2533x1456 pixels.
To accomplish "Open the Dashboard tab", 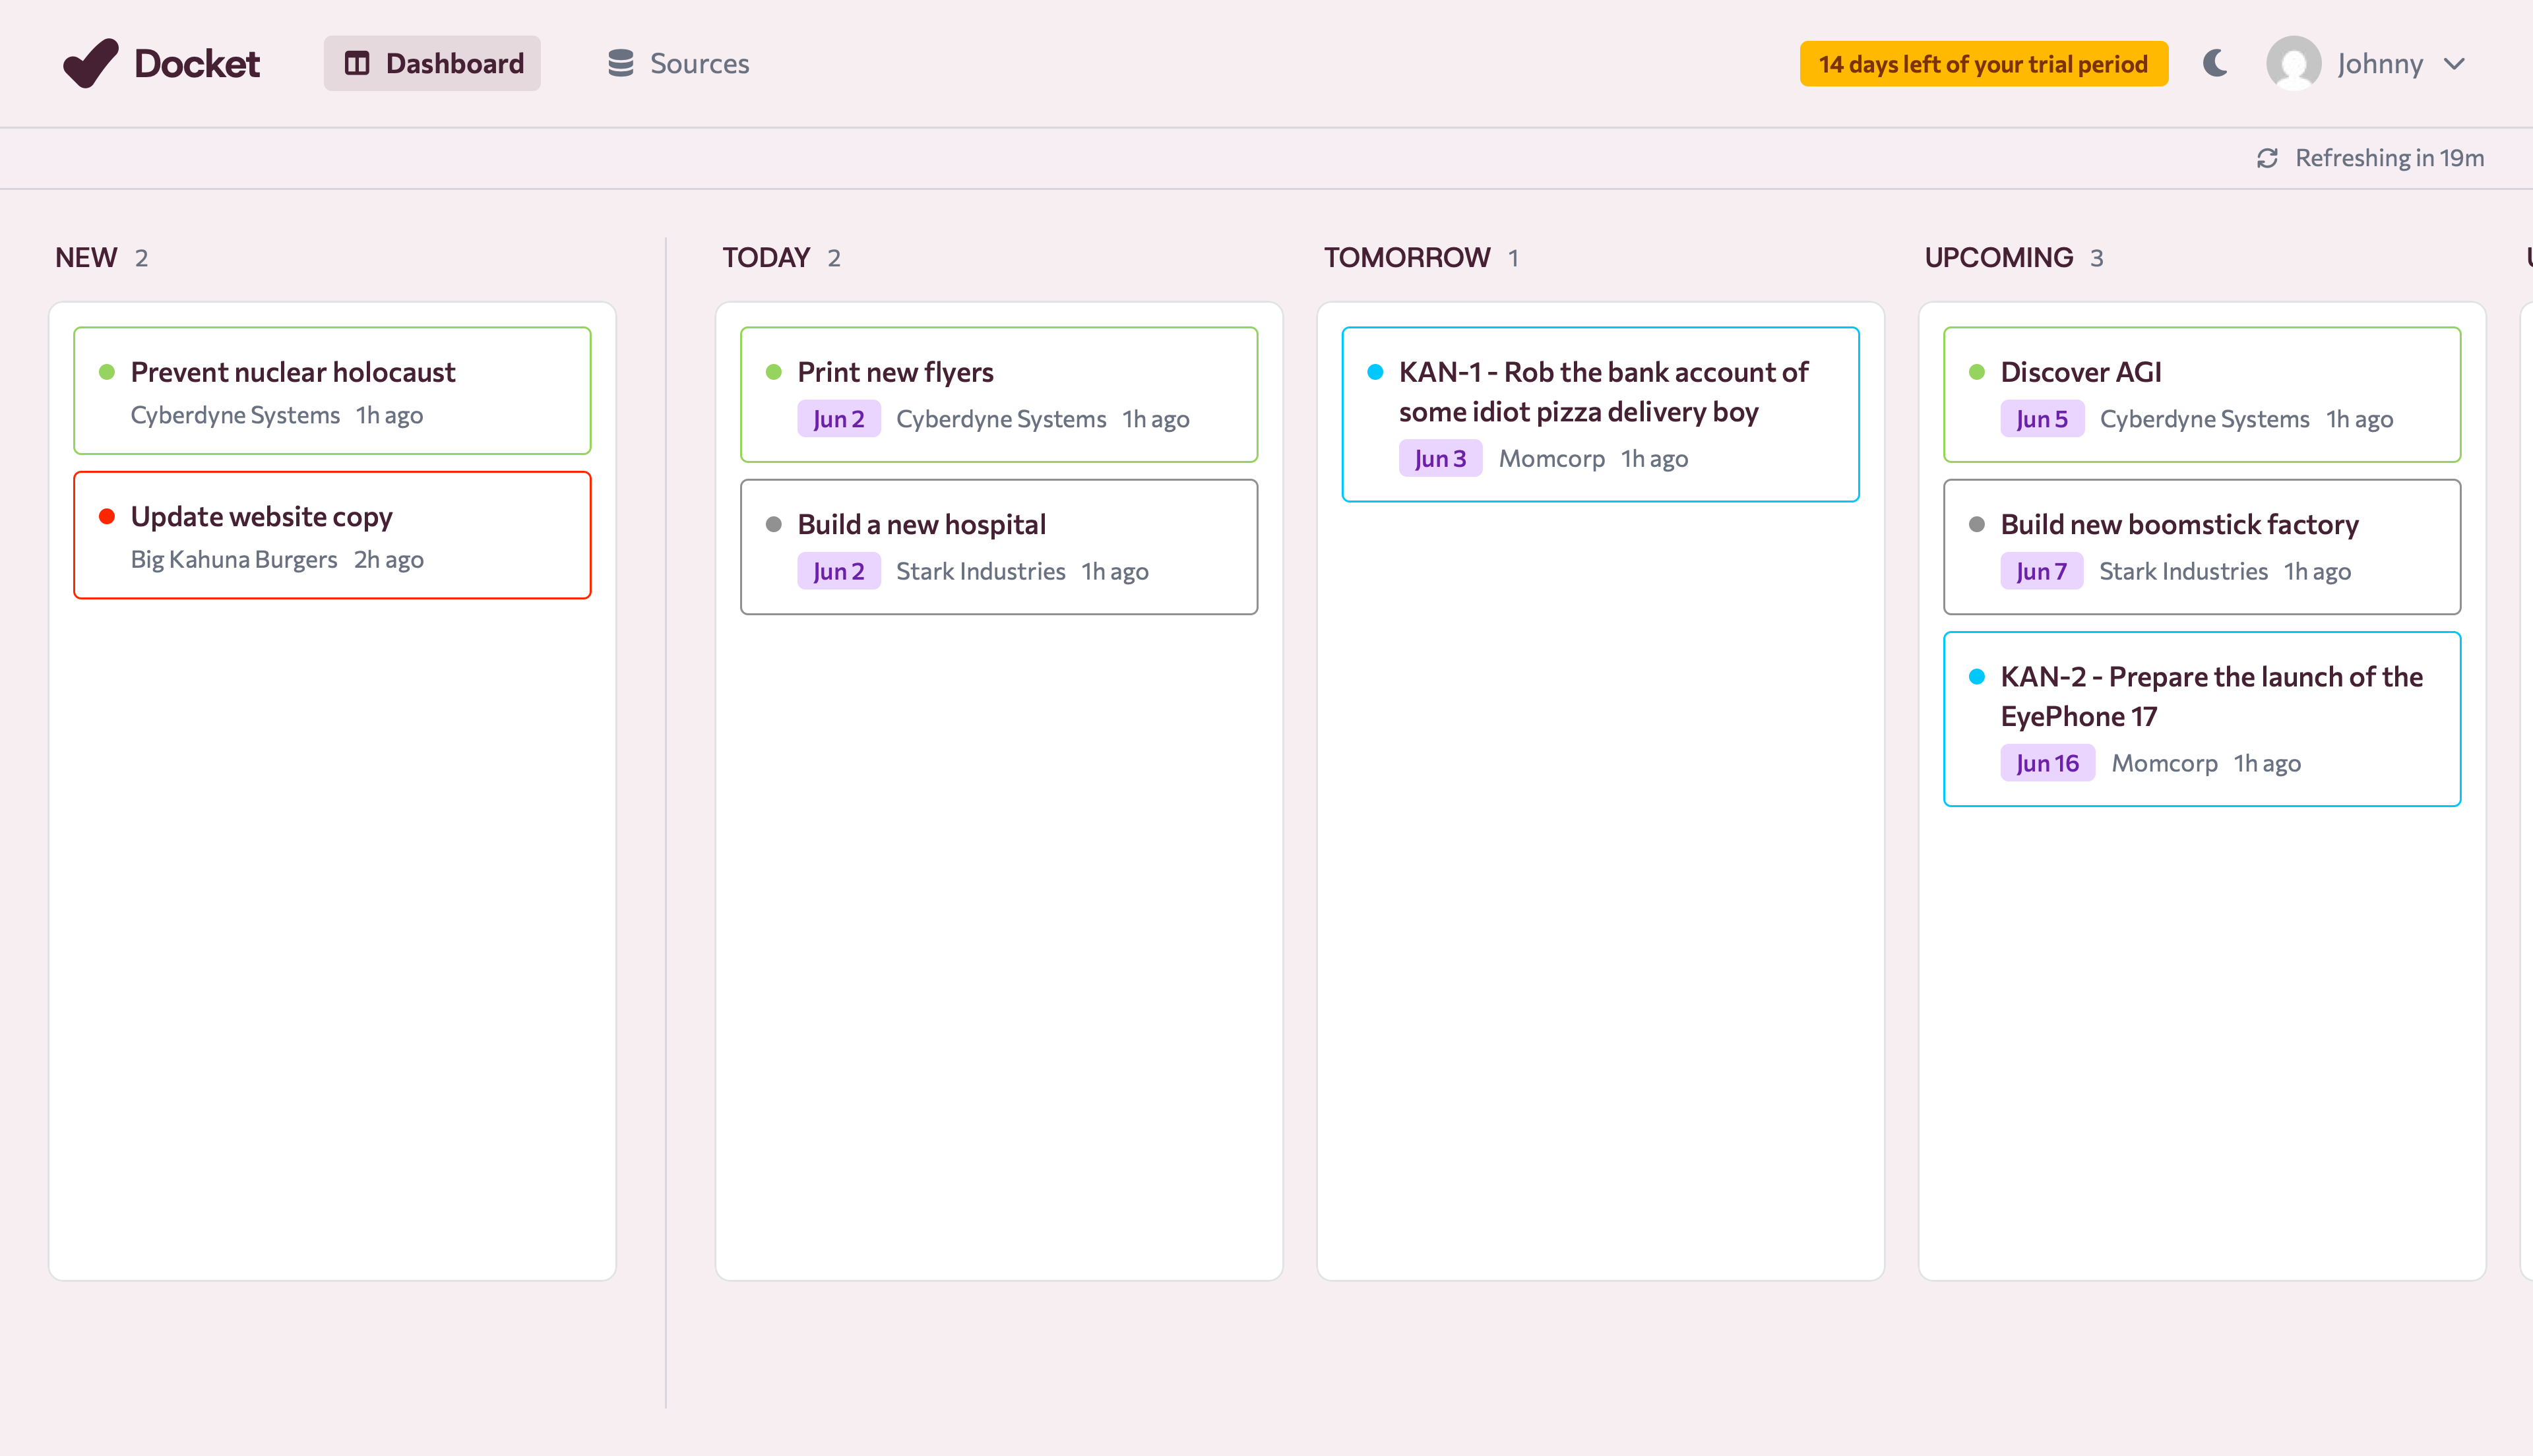I will 432,63.
